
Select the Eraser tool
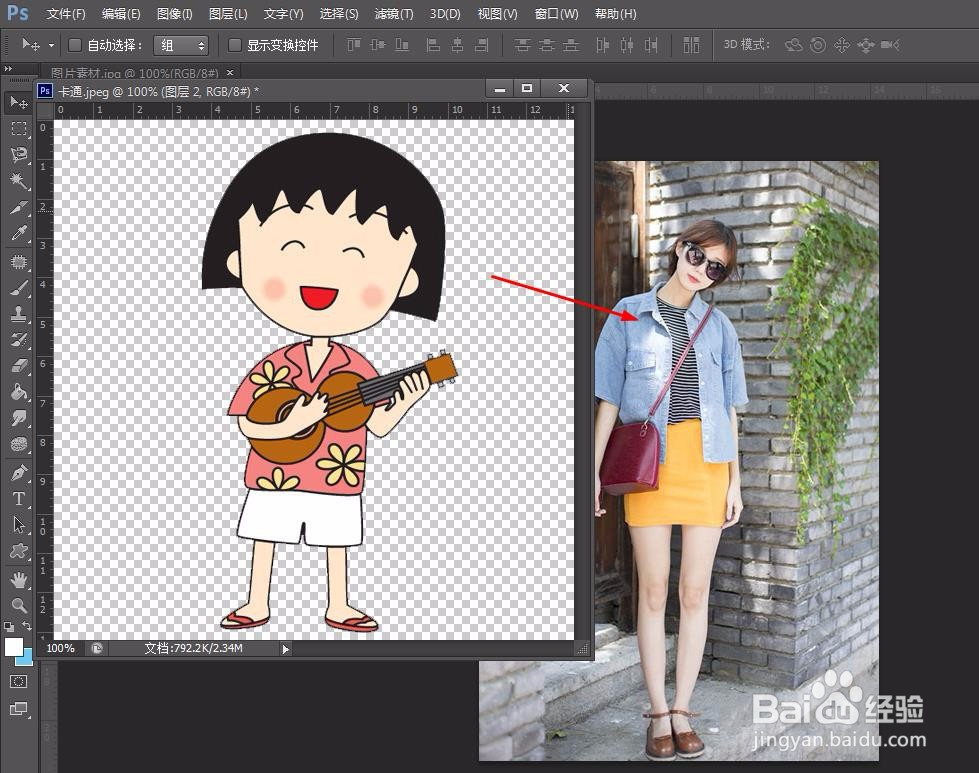click(x=19, y=365)
